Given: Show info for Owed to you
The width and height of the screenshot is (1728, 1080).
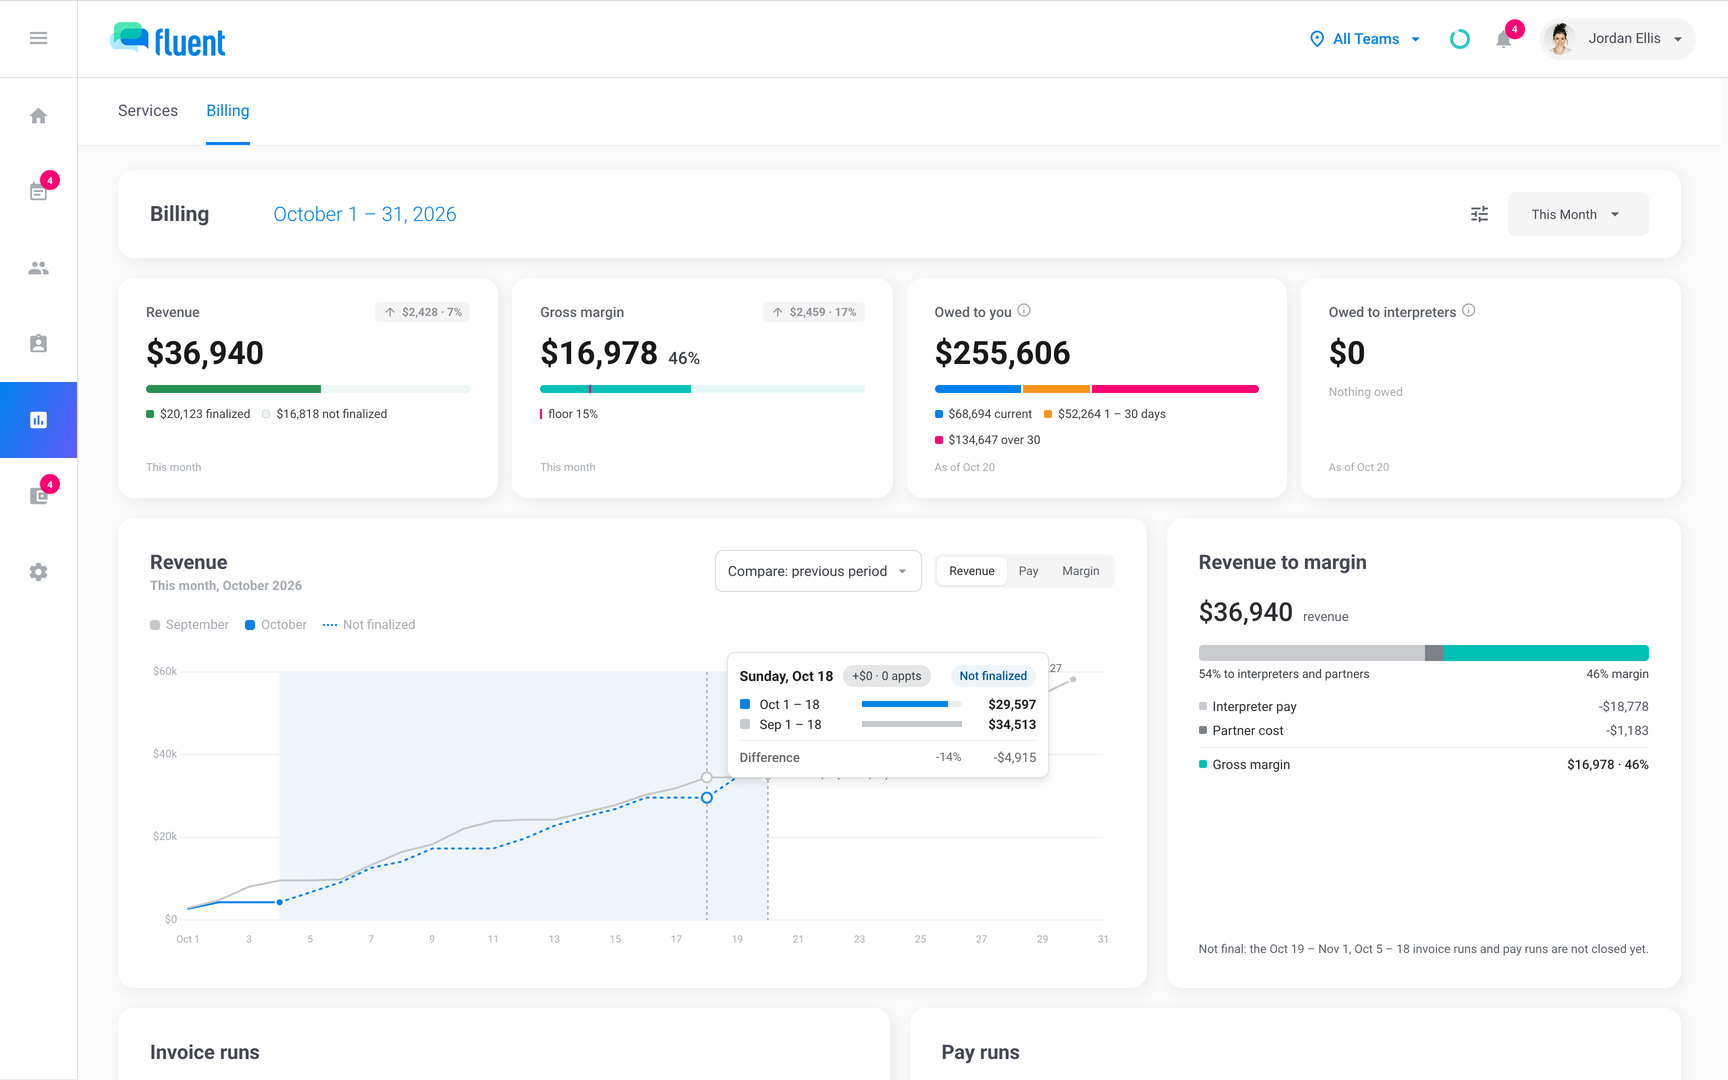Looking at the screenshot, I should (1024, 311).
